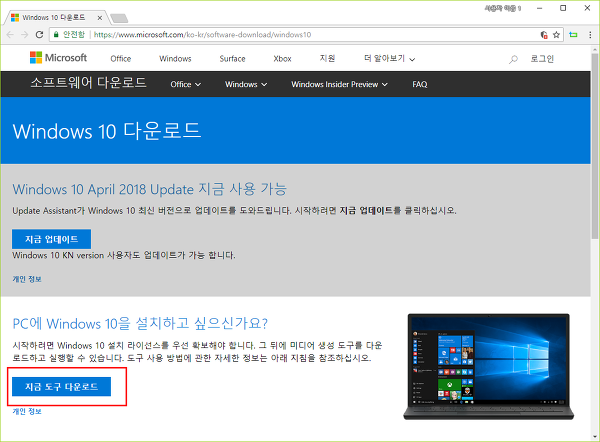
Task: Open 개인 정보 link under 지금 업데이트
Action: click(x=27, y=279)
